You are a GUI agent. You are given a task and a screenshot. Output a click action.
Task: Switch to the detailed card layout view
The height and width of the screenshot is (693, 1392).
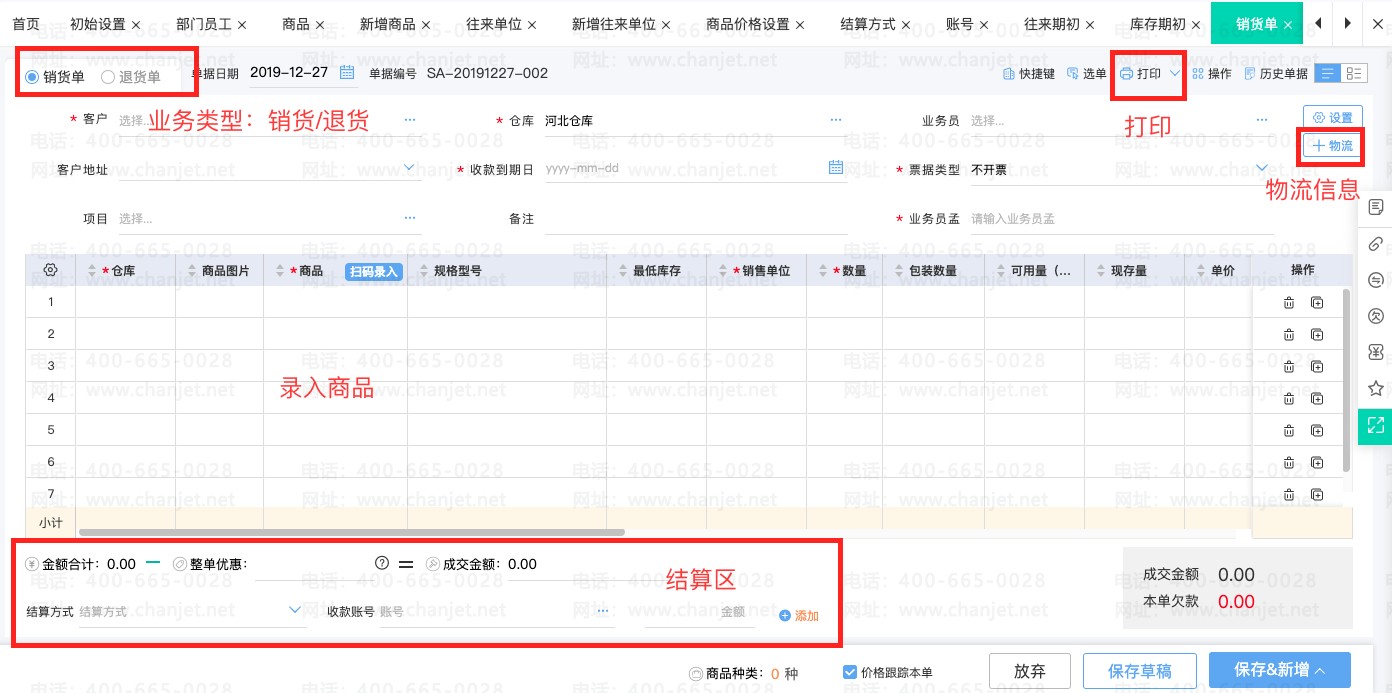pos(1354,73)
